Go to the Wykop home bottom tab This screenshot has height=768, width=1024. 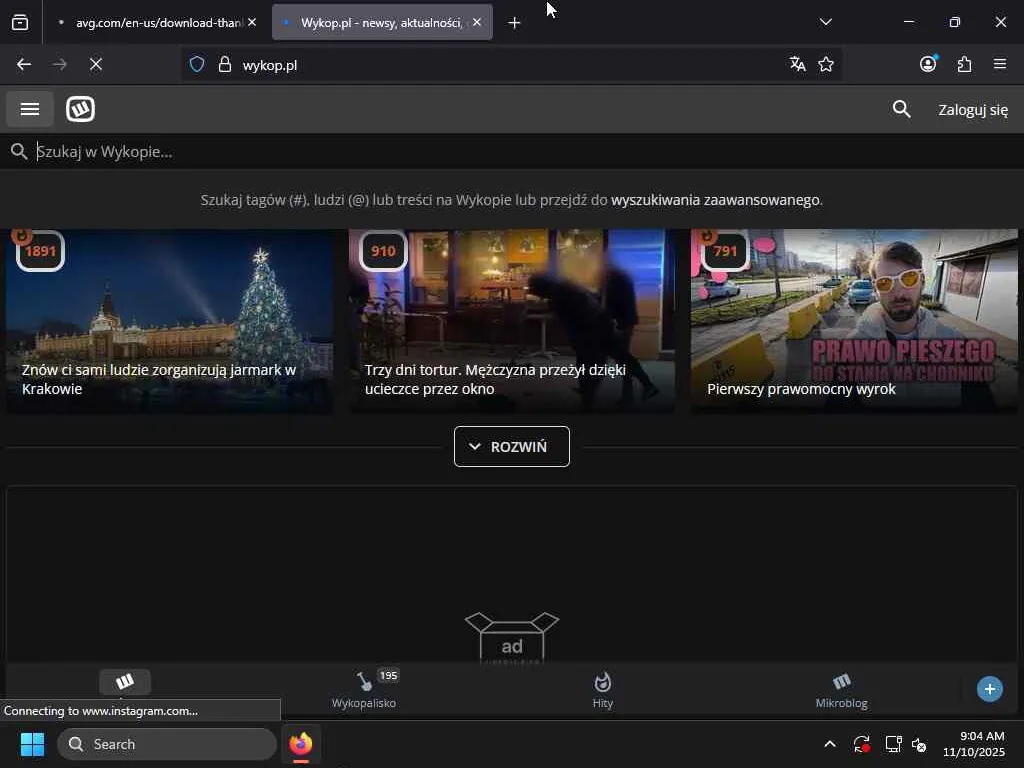125,682
